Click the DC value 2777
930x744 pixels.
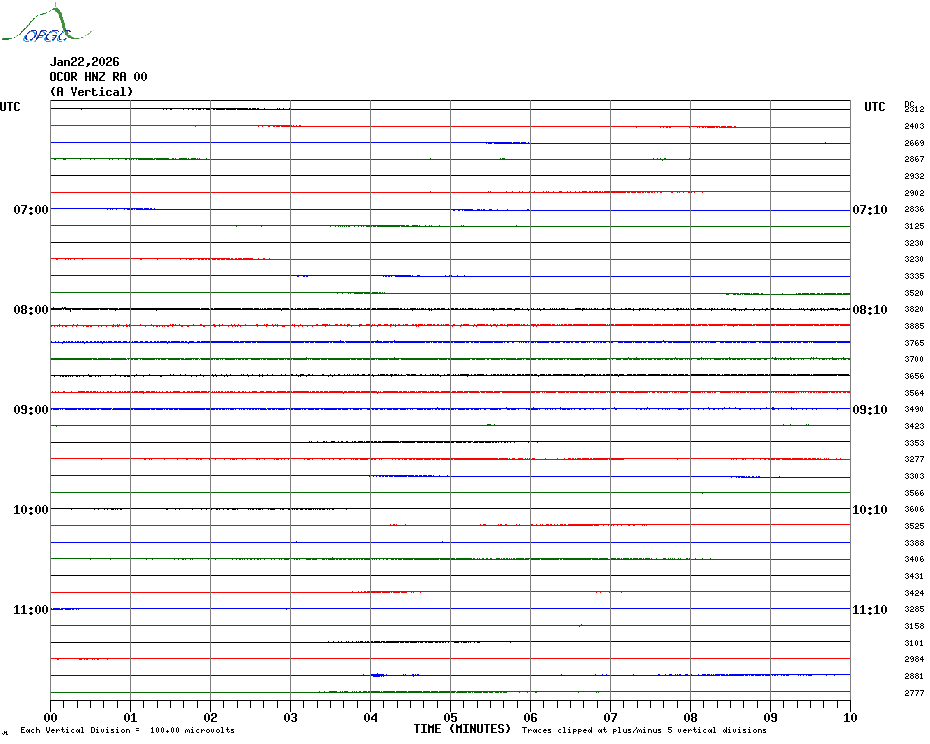coord(913,693)
